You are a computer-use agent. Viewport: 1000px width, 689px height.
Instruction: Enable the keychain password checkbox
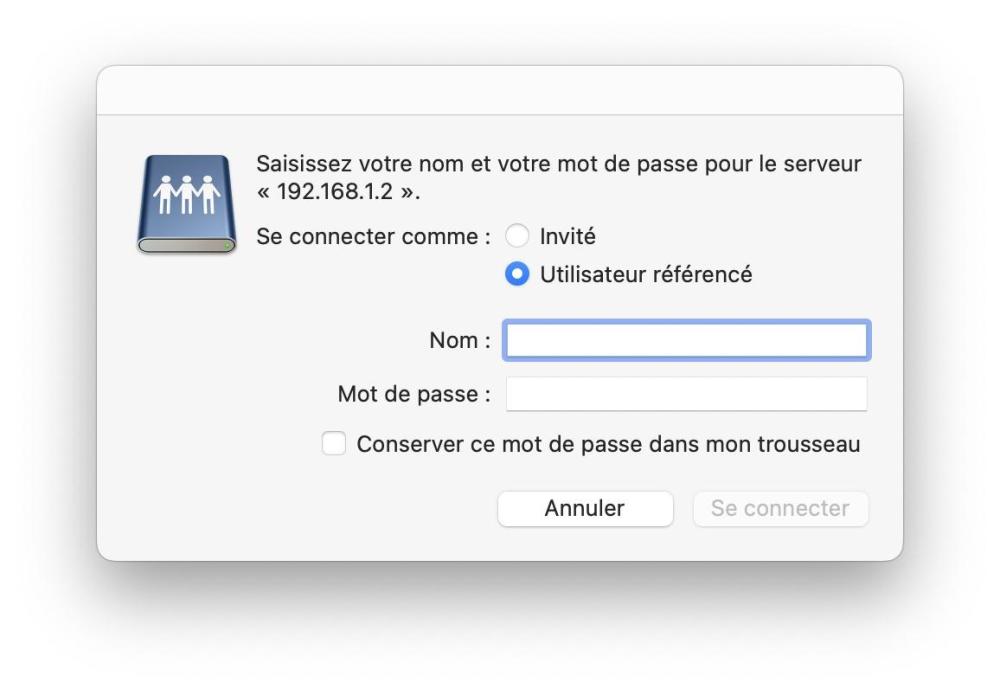pos(334,444)
